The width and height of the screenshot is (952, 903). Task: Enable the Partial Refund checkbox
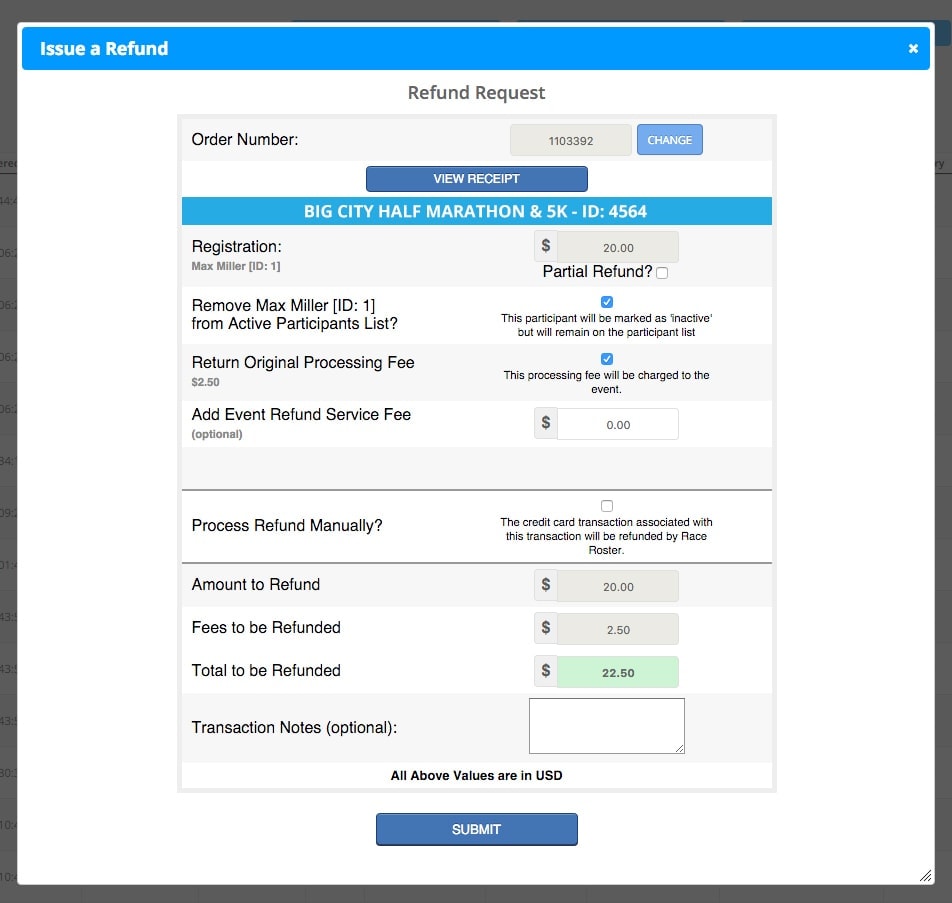click(x=662, y=273)
